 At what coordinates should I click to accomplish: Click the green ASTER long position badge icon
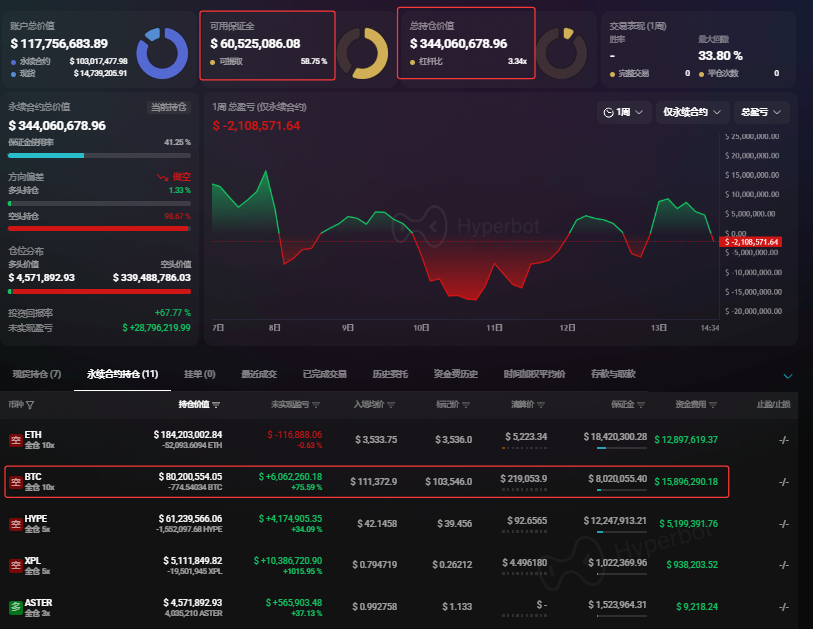coord(15,607)
